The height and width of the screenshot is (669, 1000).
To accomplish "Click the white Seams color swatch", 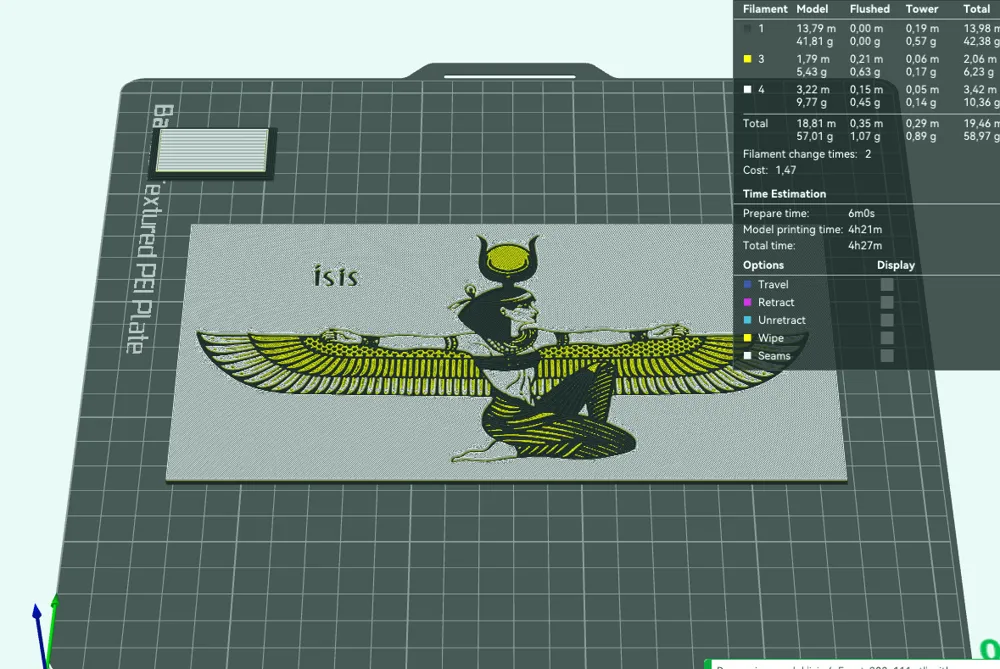I will (747, 356).
